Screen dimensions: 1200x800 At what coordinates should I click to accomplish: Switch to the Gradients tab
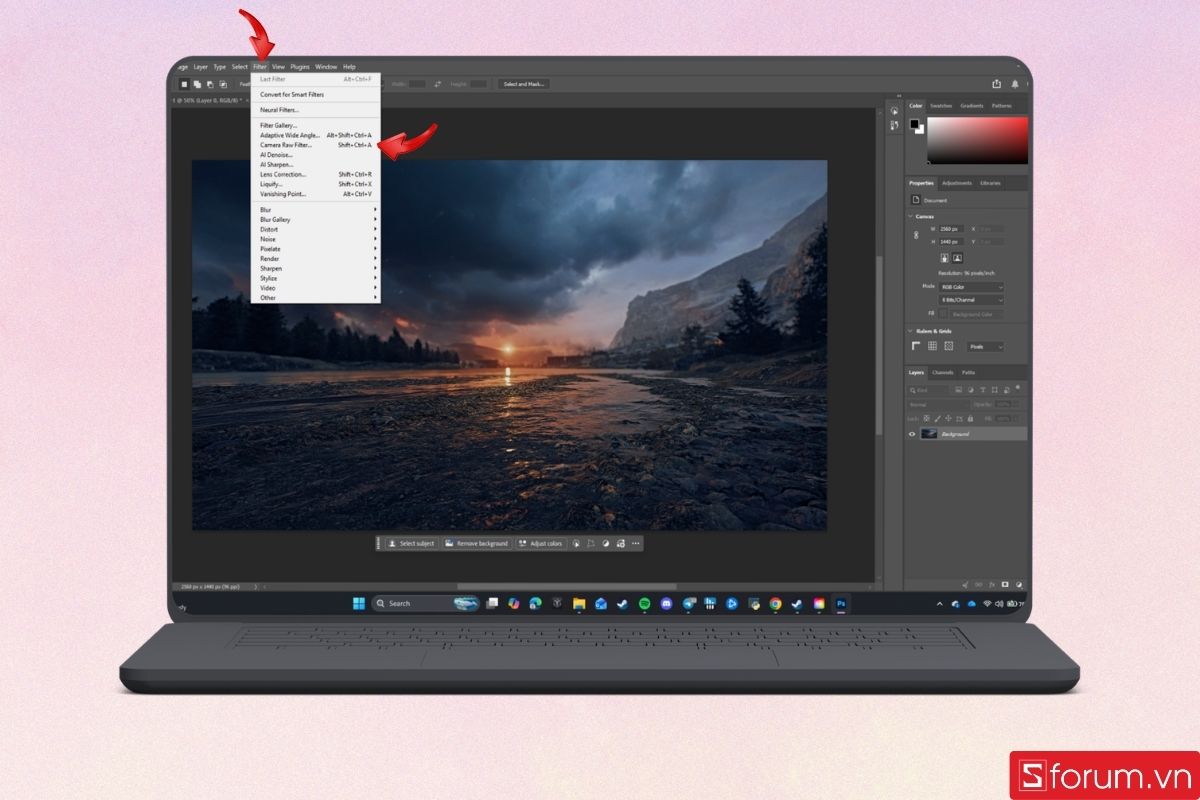pos(971,106)
